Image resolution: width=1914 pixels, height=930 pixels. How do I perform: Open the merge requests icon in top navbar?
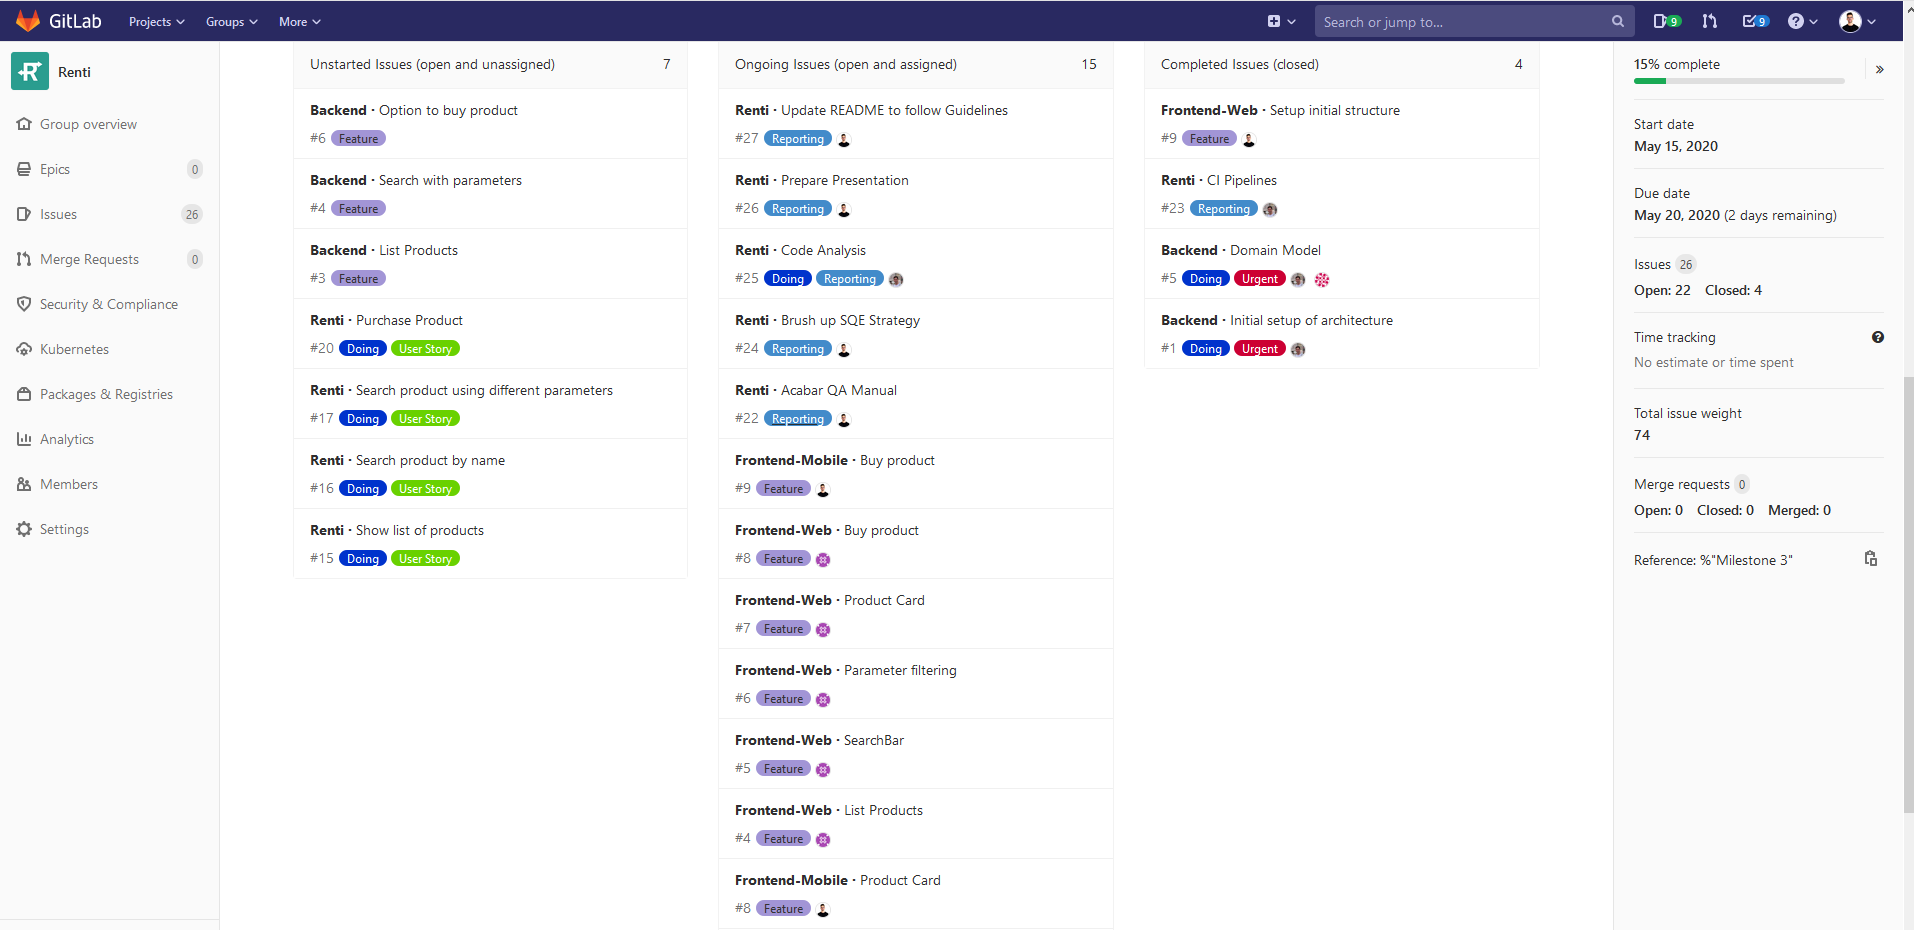coord(1710,21)
